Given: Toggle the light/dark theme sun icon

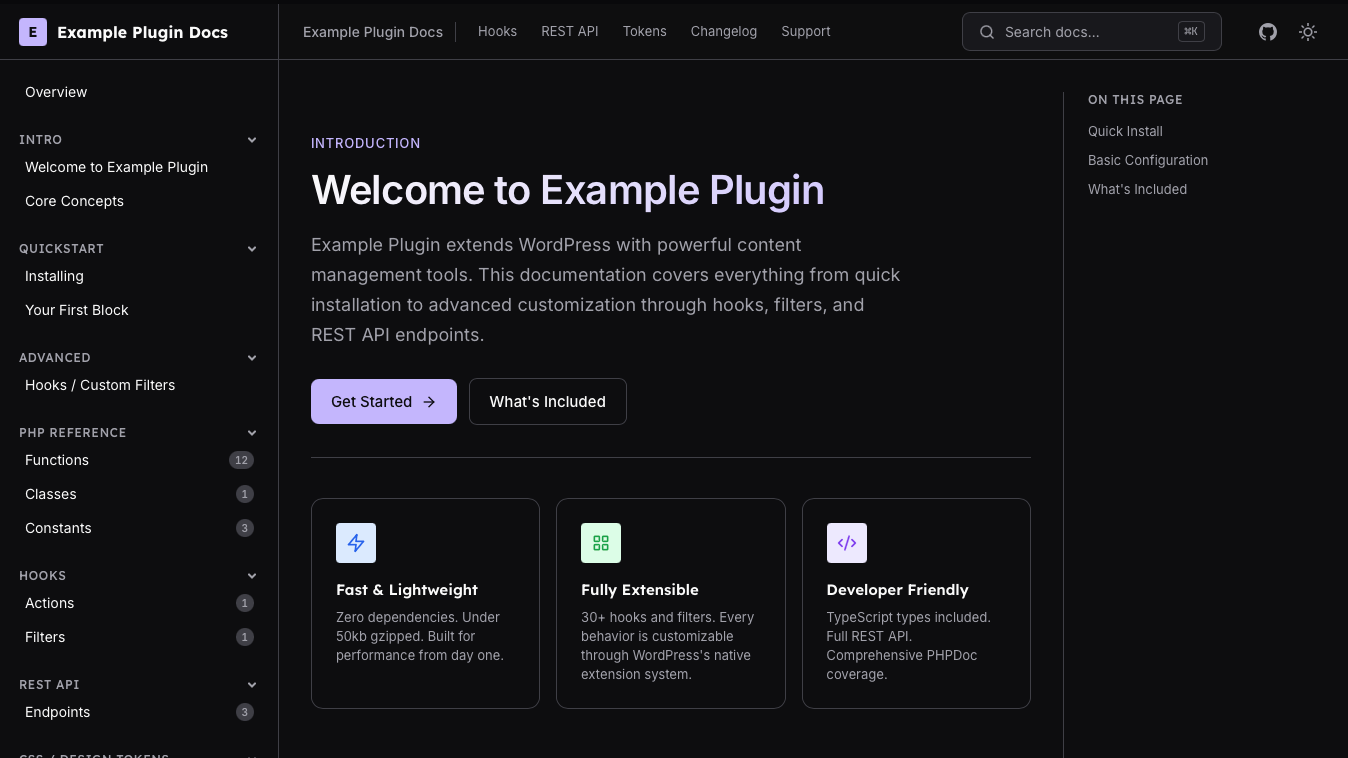Looking at the screenshot, I should 1308,32.
